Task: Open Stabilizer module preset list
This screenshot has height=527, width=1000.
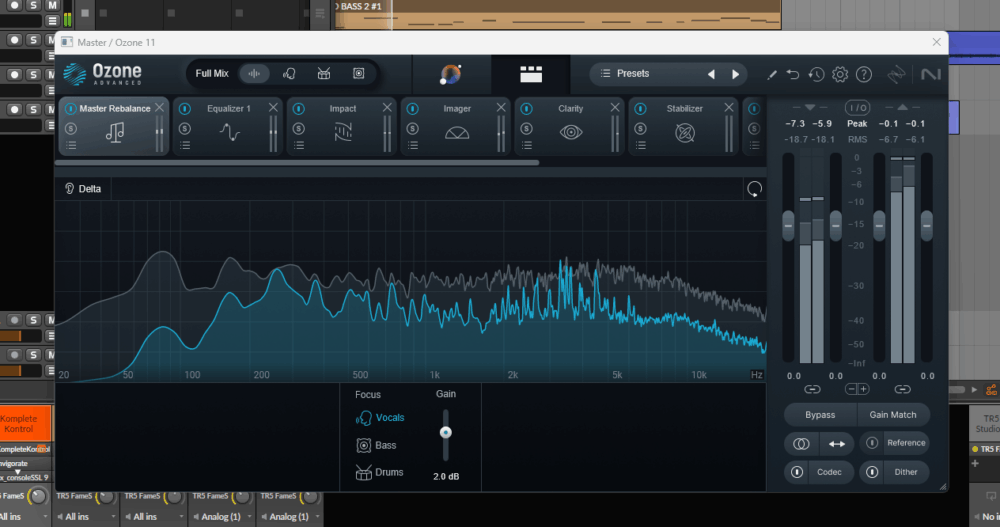Action: (x=640, y=146)
